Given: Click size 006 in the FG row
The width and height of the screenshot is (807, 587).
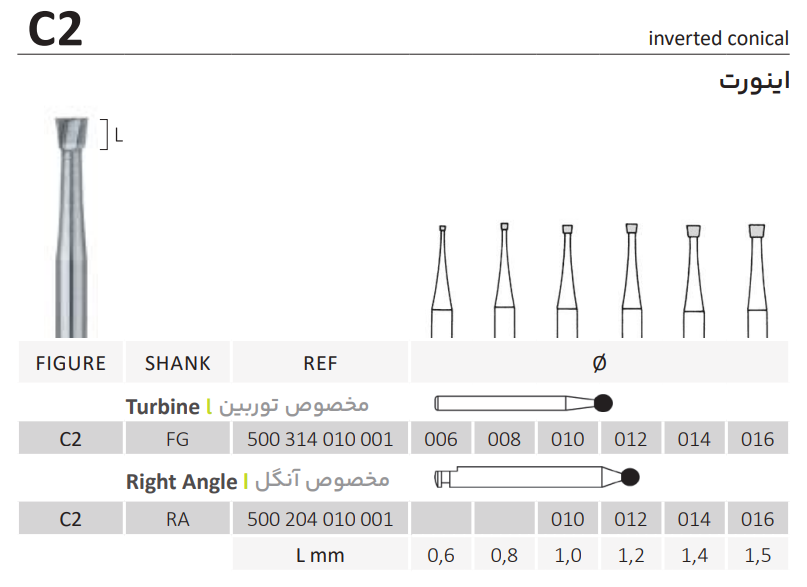Looking at the screenshot, I should tap(441, 439).
